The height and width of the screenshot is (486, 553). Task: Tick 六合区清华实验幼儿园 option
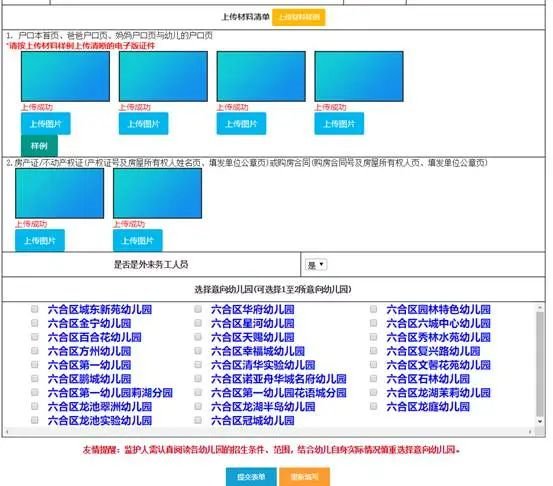pyautogui.click(x=198, y=364)
